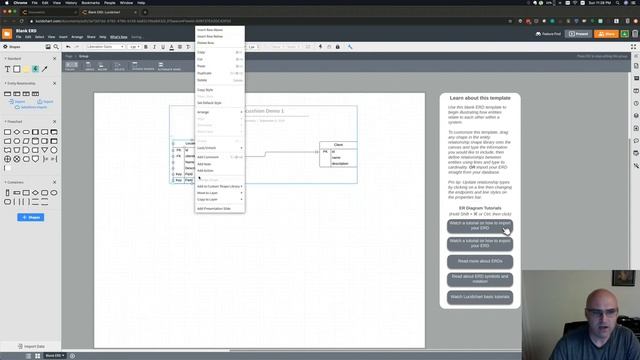
Task: Toggle underline formatting
Action: click(163, 47)
